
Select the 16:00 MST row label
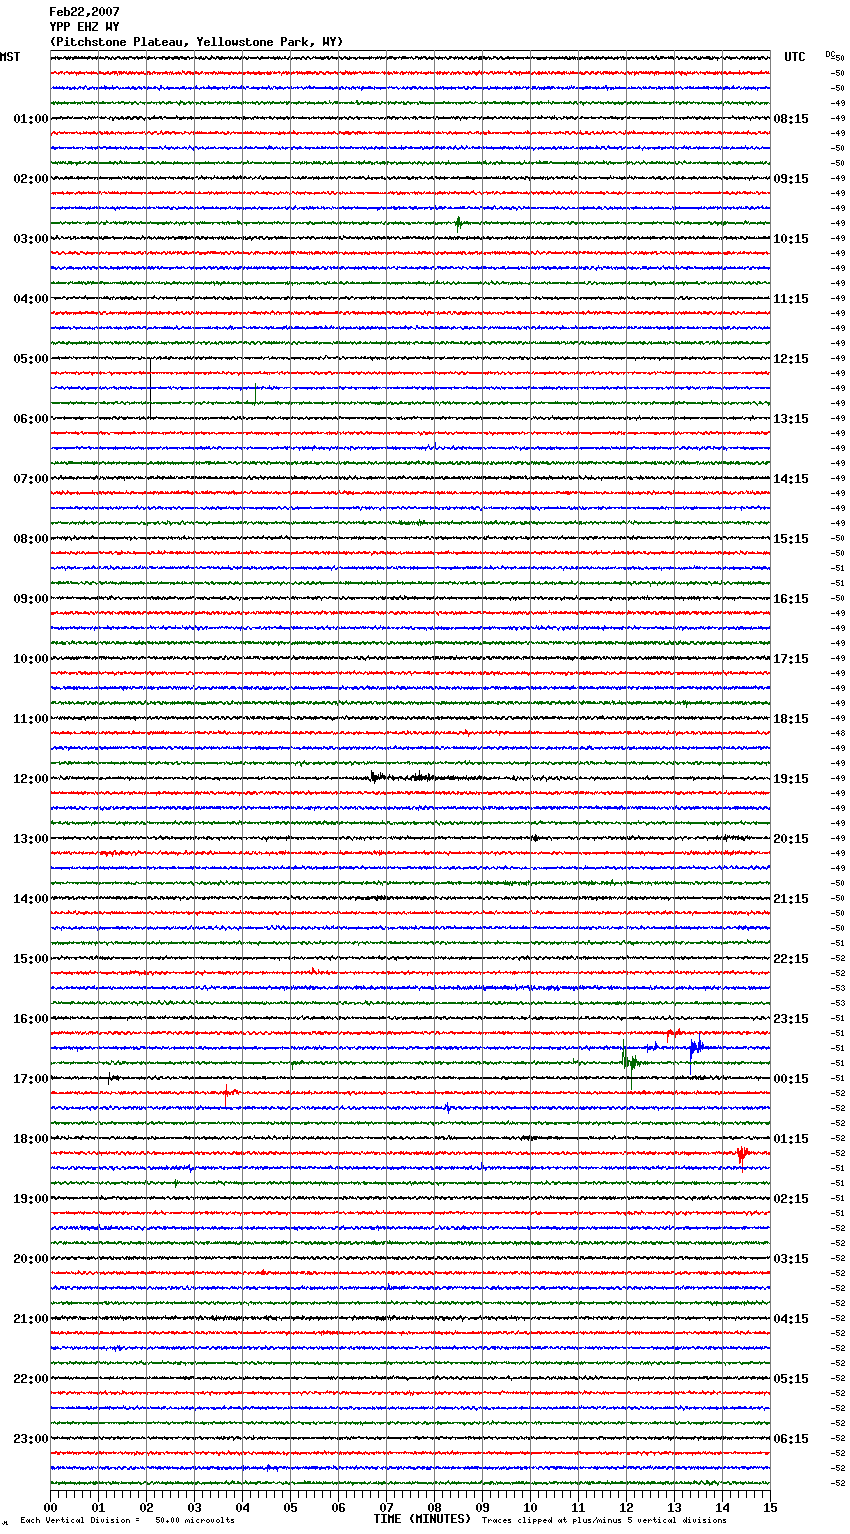pyautogui.click(x=30, y=1019)
